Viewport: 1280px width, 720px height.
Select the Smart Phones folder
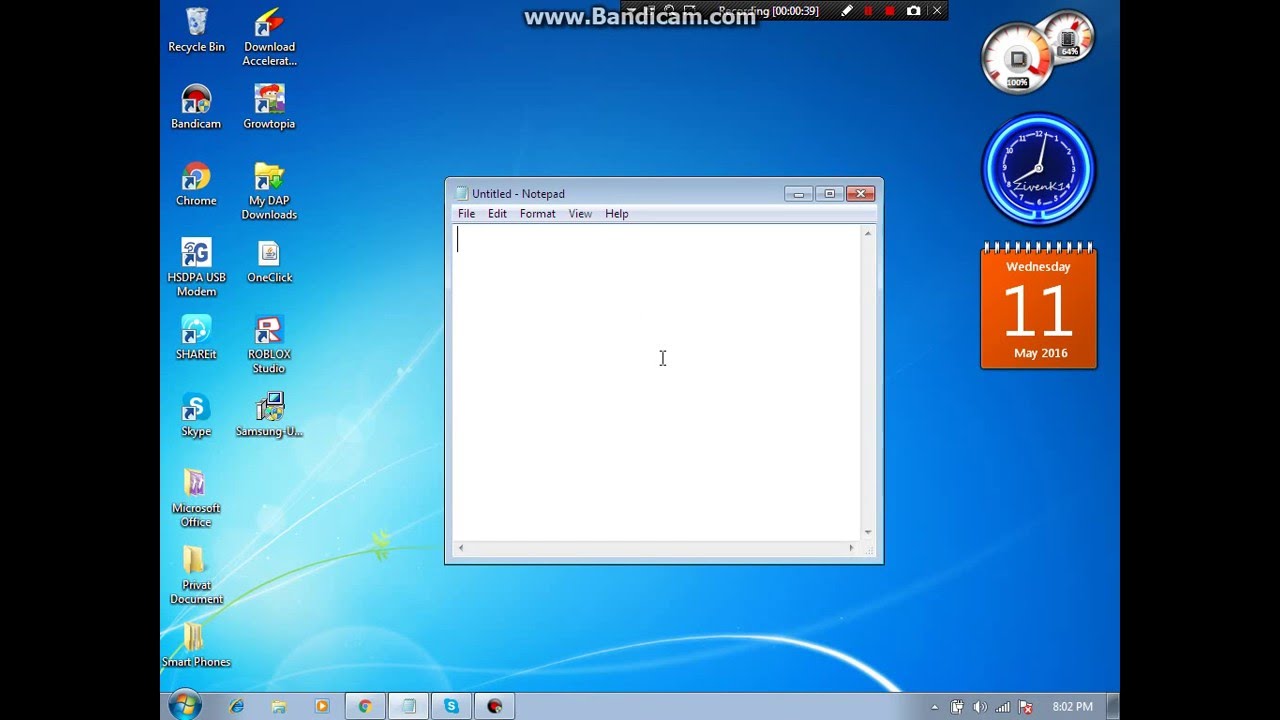tap(196, 645)
